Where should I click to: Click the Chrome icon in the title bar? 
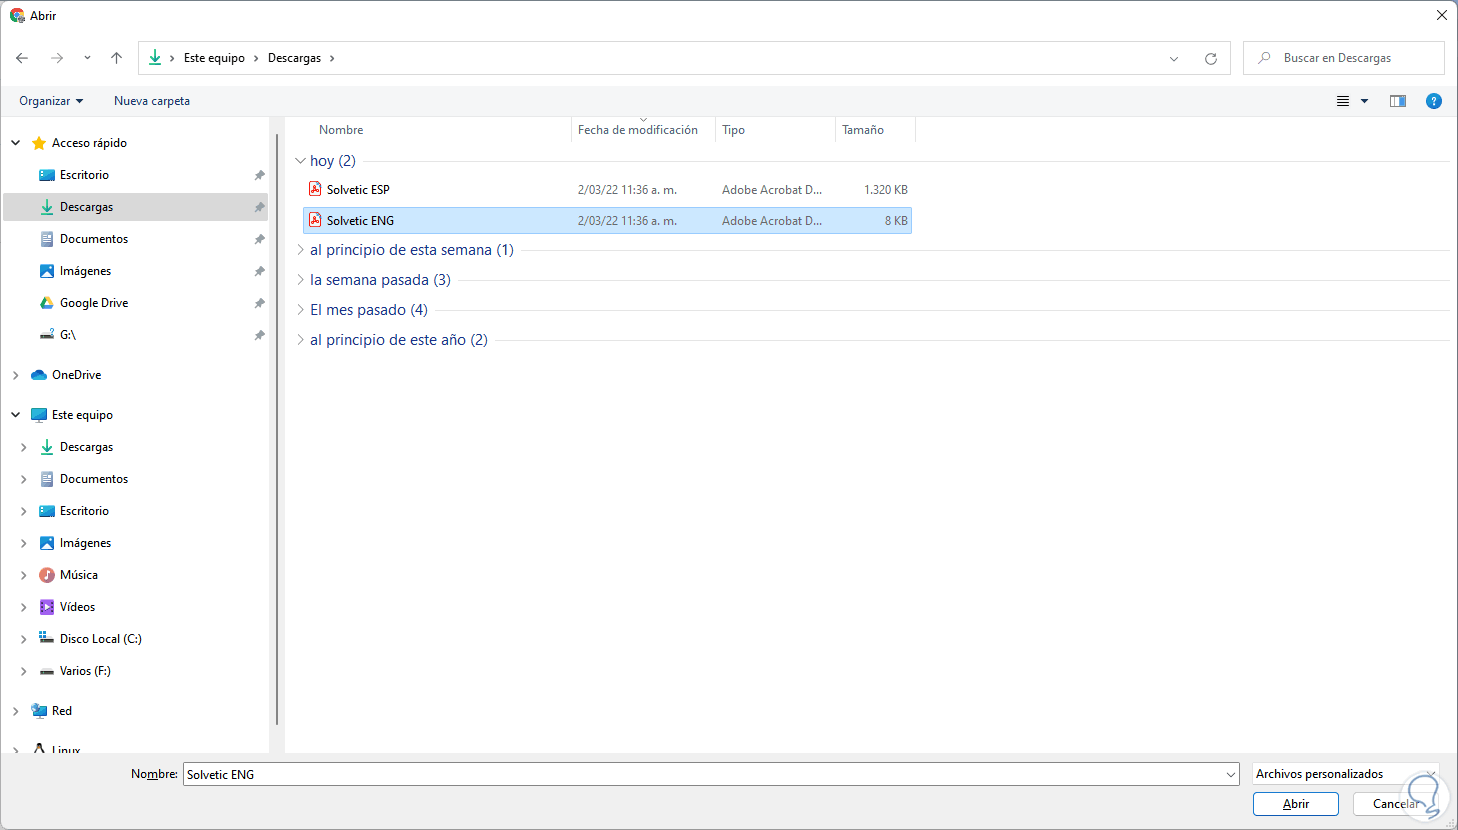click(17, 16)
